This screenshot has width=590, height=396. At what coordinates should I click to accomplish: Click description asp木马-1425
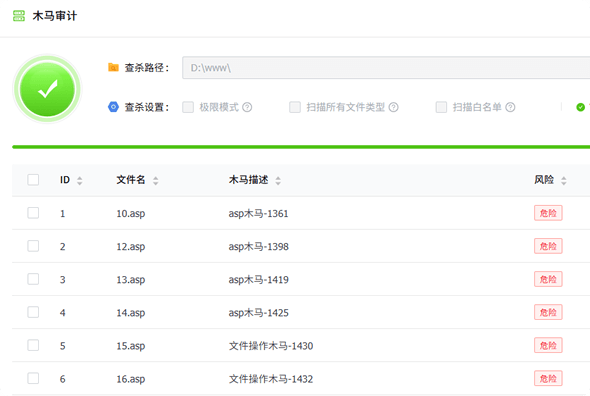tap(259, 313)
